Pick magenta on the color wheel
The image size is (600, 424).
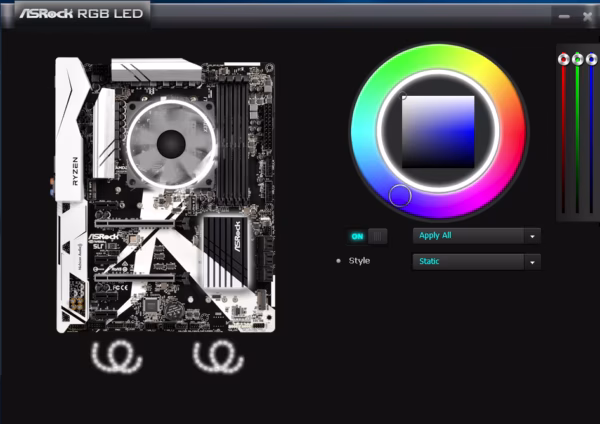(476, 197)
